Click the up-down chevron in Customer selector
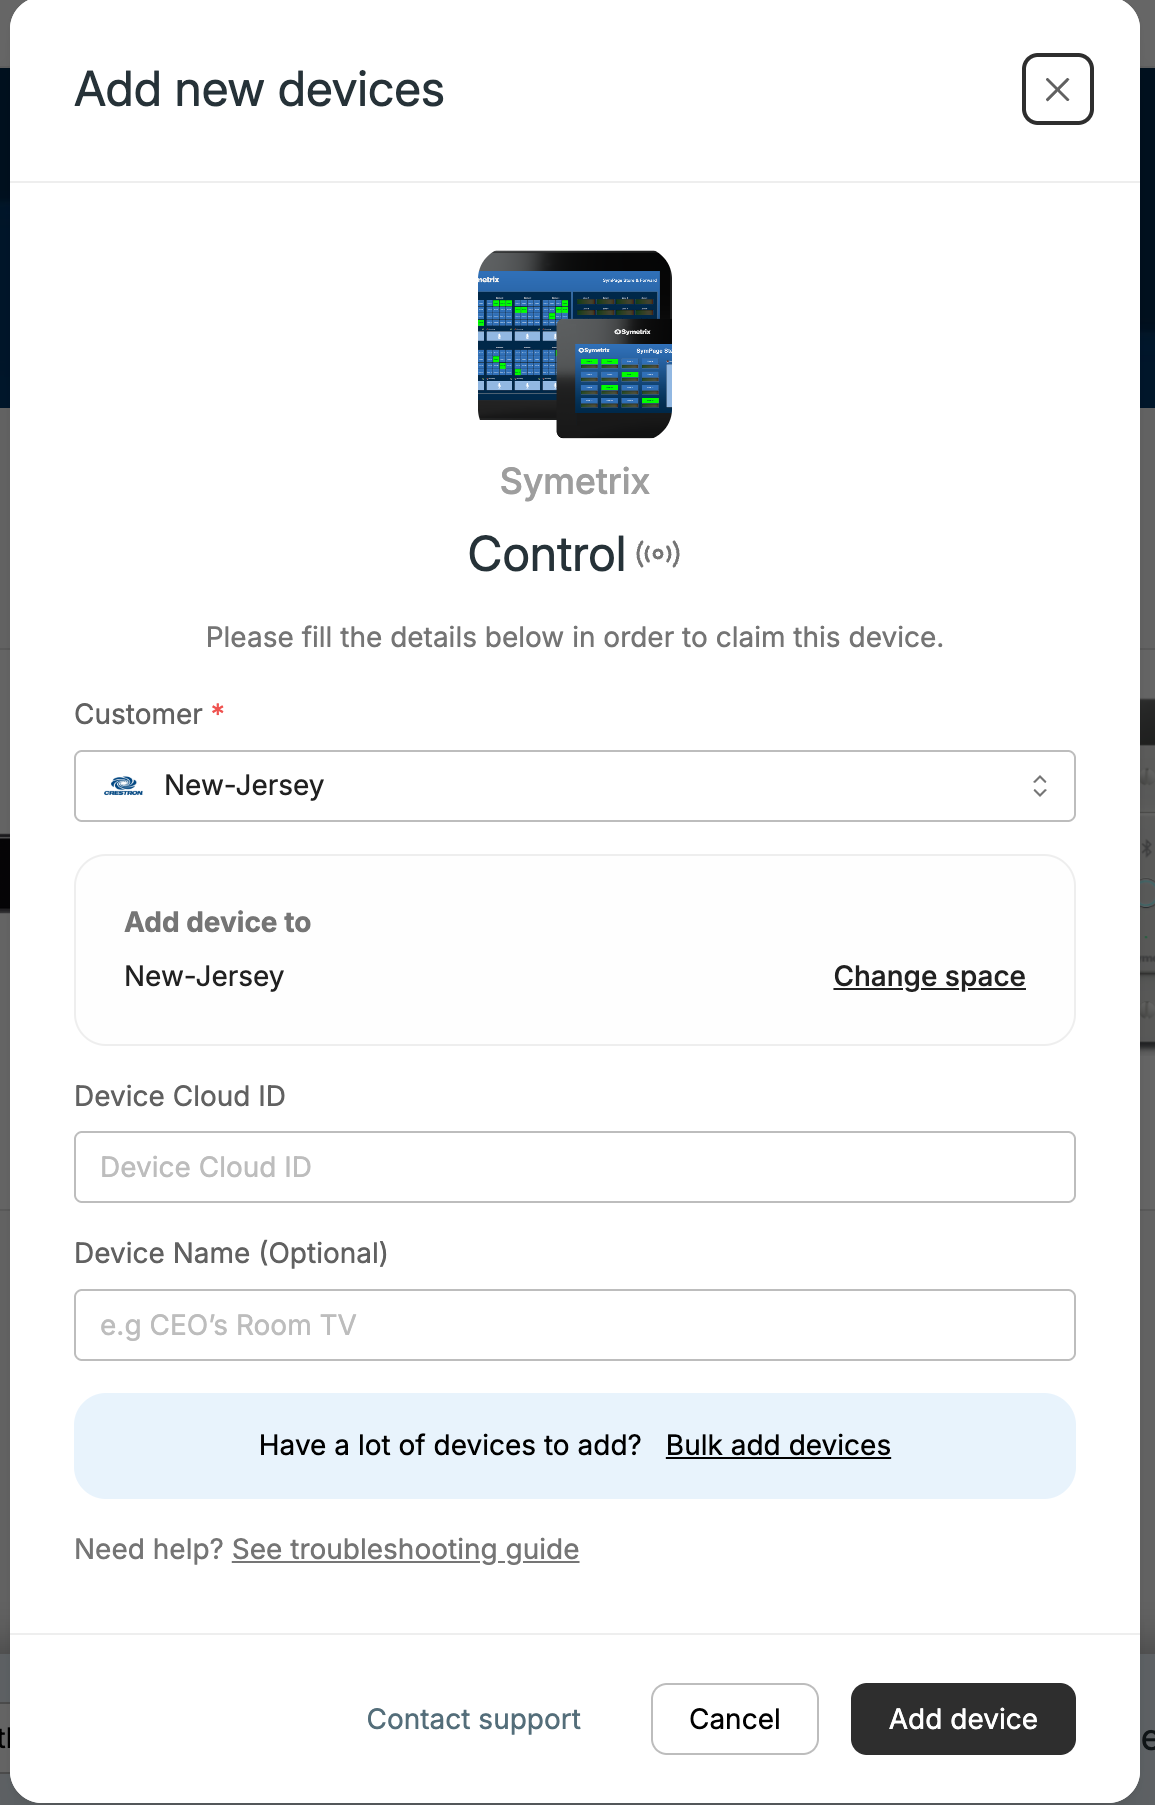The height and width of the screenshot is (1805, 1155). [1040, 786]
